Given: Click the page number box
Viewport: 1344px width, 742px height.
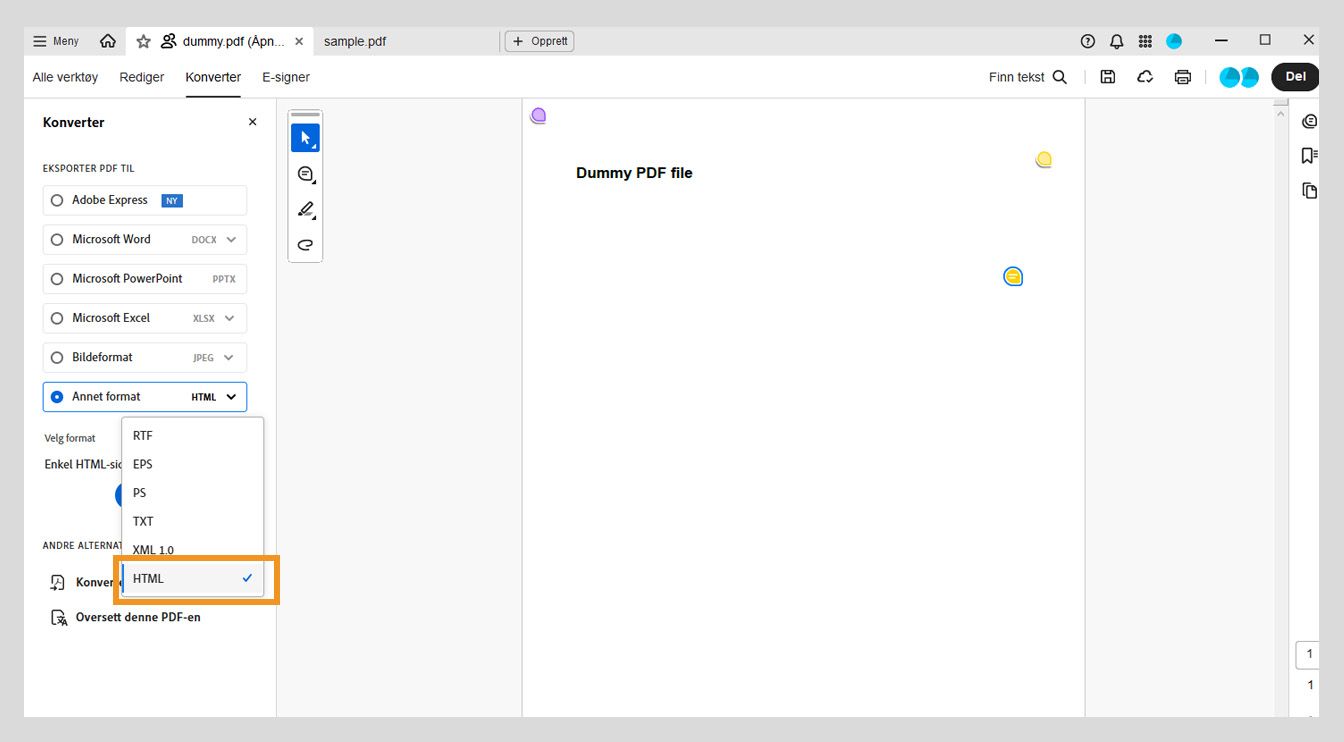Looking at the screenshot, I should [1309, 655].
